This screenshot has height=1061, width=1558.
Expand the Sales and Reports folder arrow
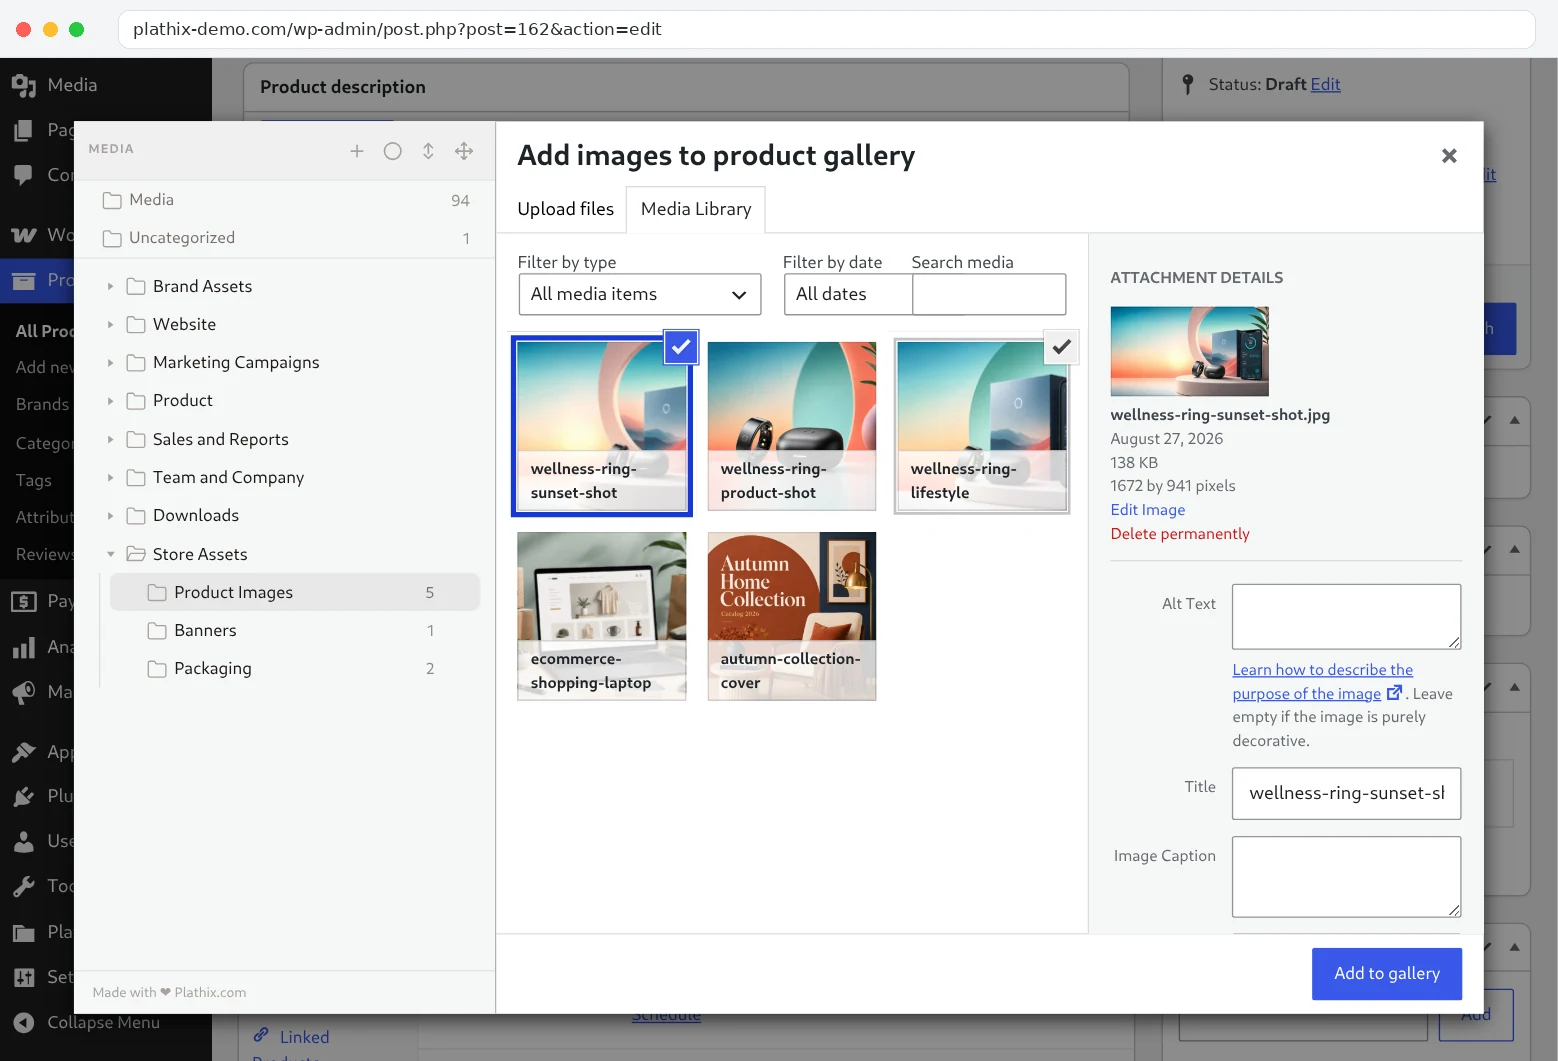point(110,440)
